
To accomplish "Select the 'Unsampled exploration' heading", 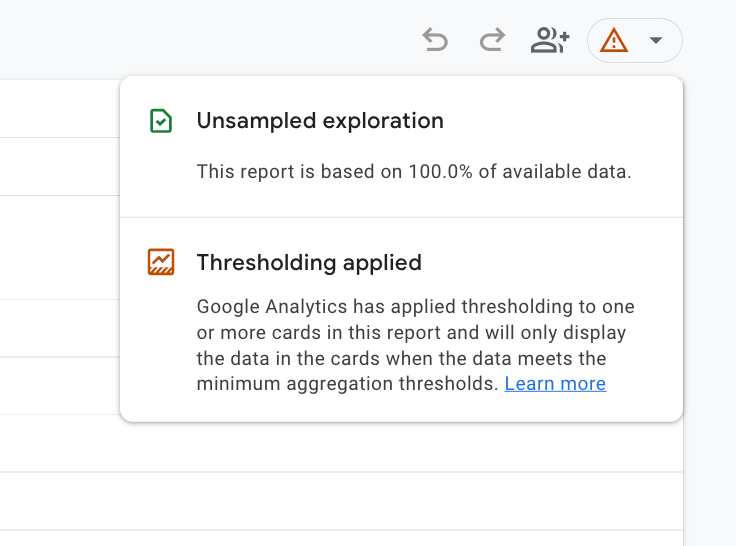I will (x=320, y=121).
